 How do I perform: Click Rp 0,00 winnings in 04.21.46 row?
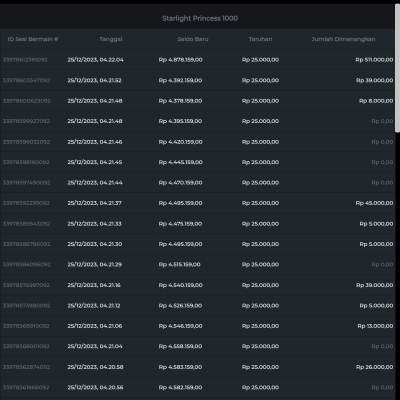click(382, 142)
